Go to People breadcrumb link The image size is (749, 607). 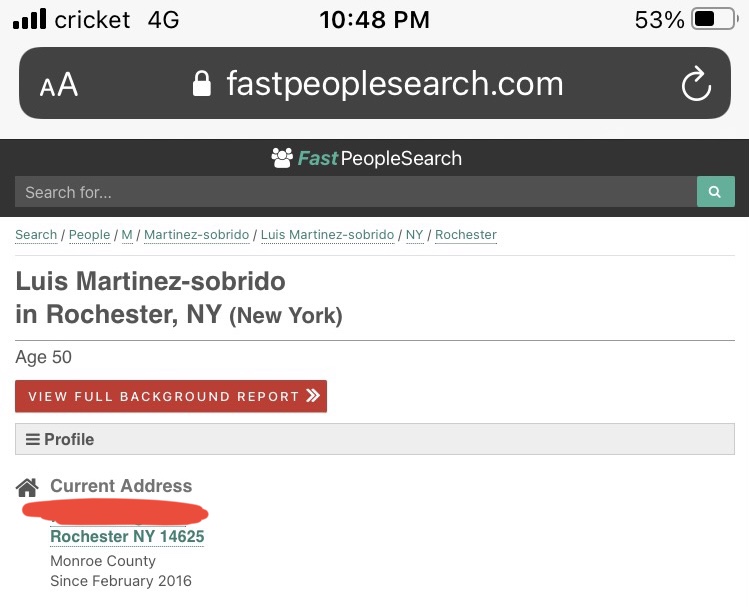tap(89, 235)
